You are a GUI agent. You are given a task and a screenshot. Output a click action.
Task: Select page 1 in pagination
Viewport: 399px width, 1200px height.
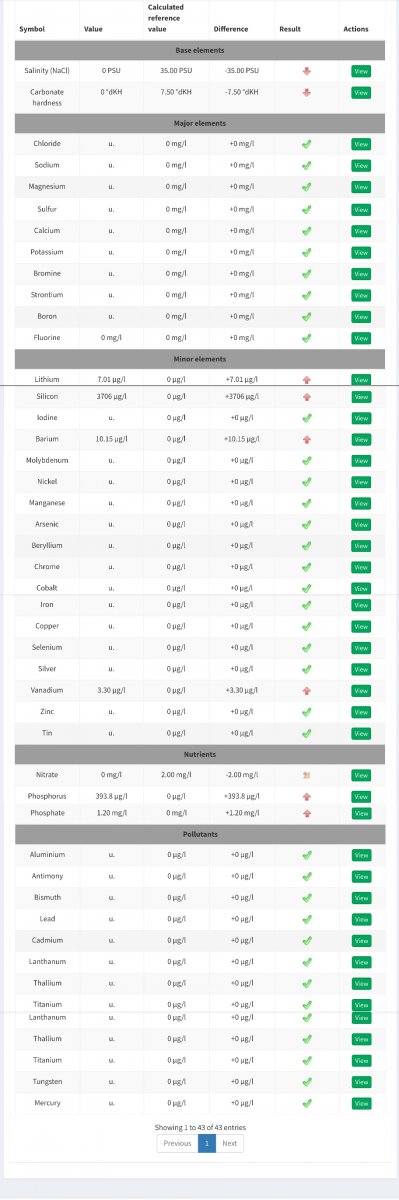(207, 1143)
